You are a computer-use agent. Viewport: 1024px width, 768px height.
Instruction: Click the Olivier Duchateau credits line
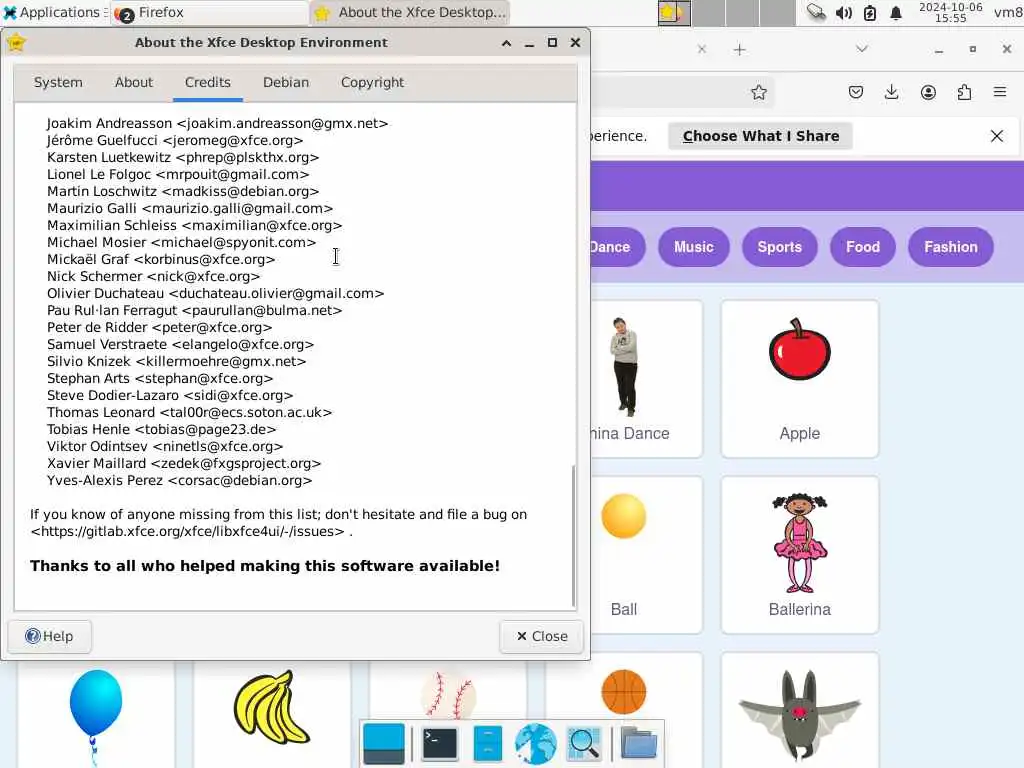pyautogui.click(x=216, y=293)
